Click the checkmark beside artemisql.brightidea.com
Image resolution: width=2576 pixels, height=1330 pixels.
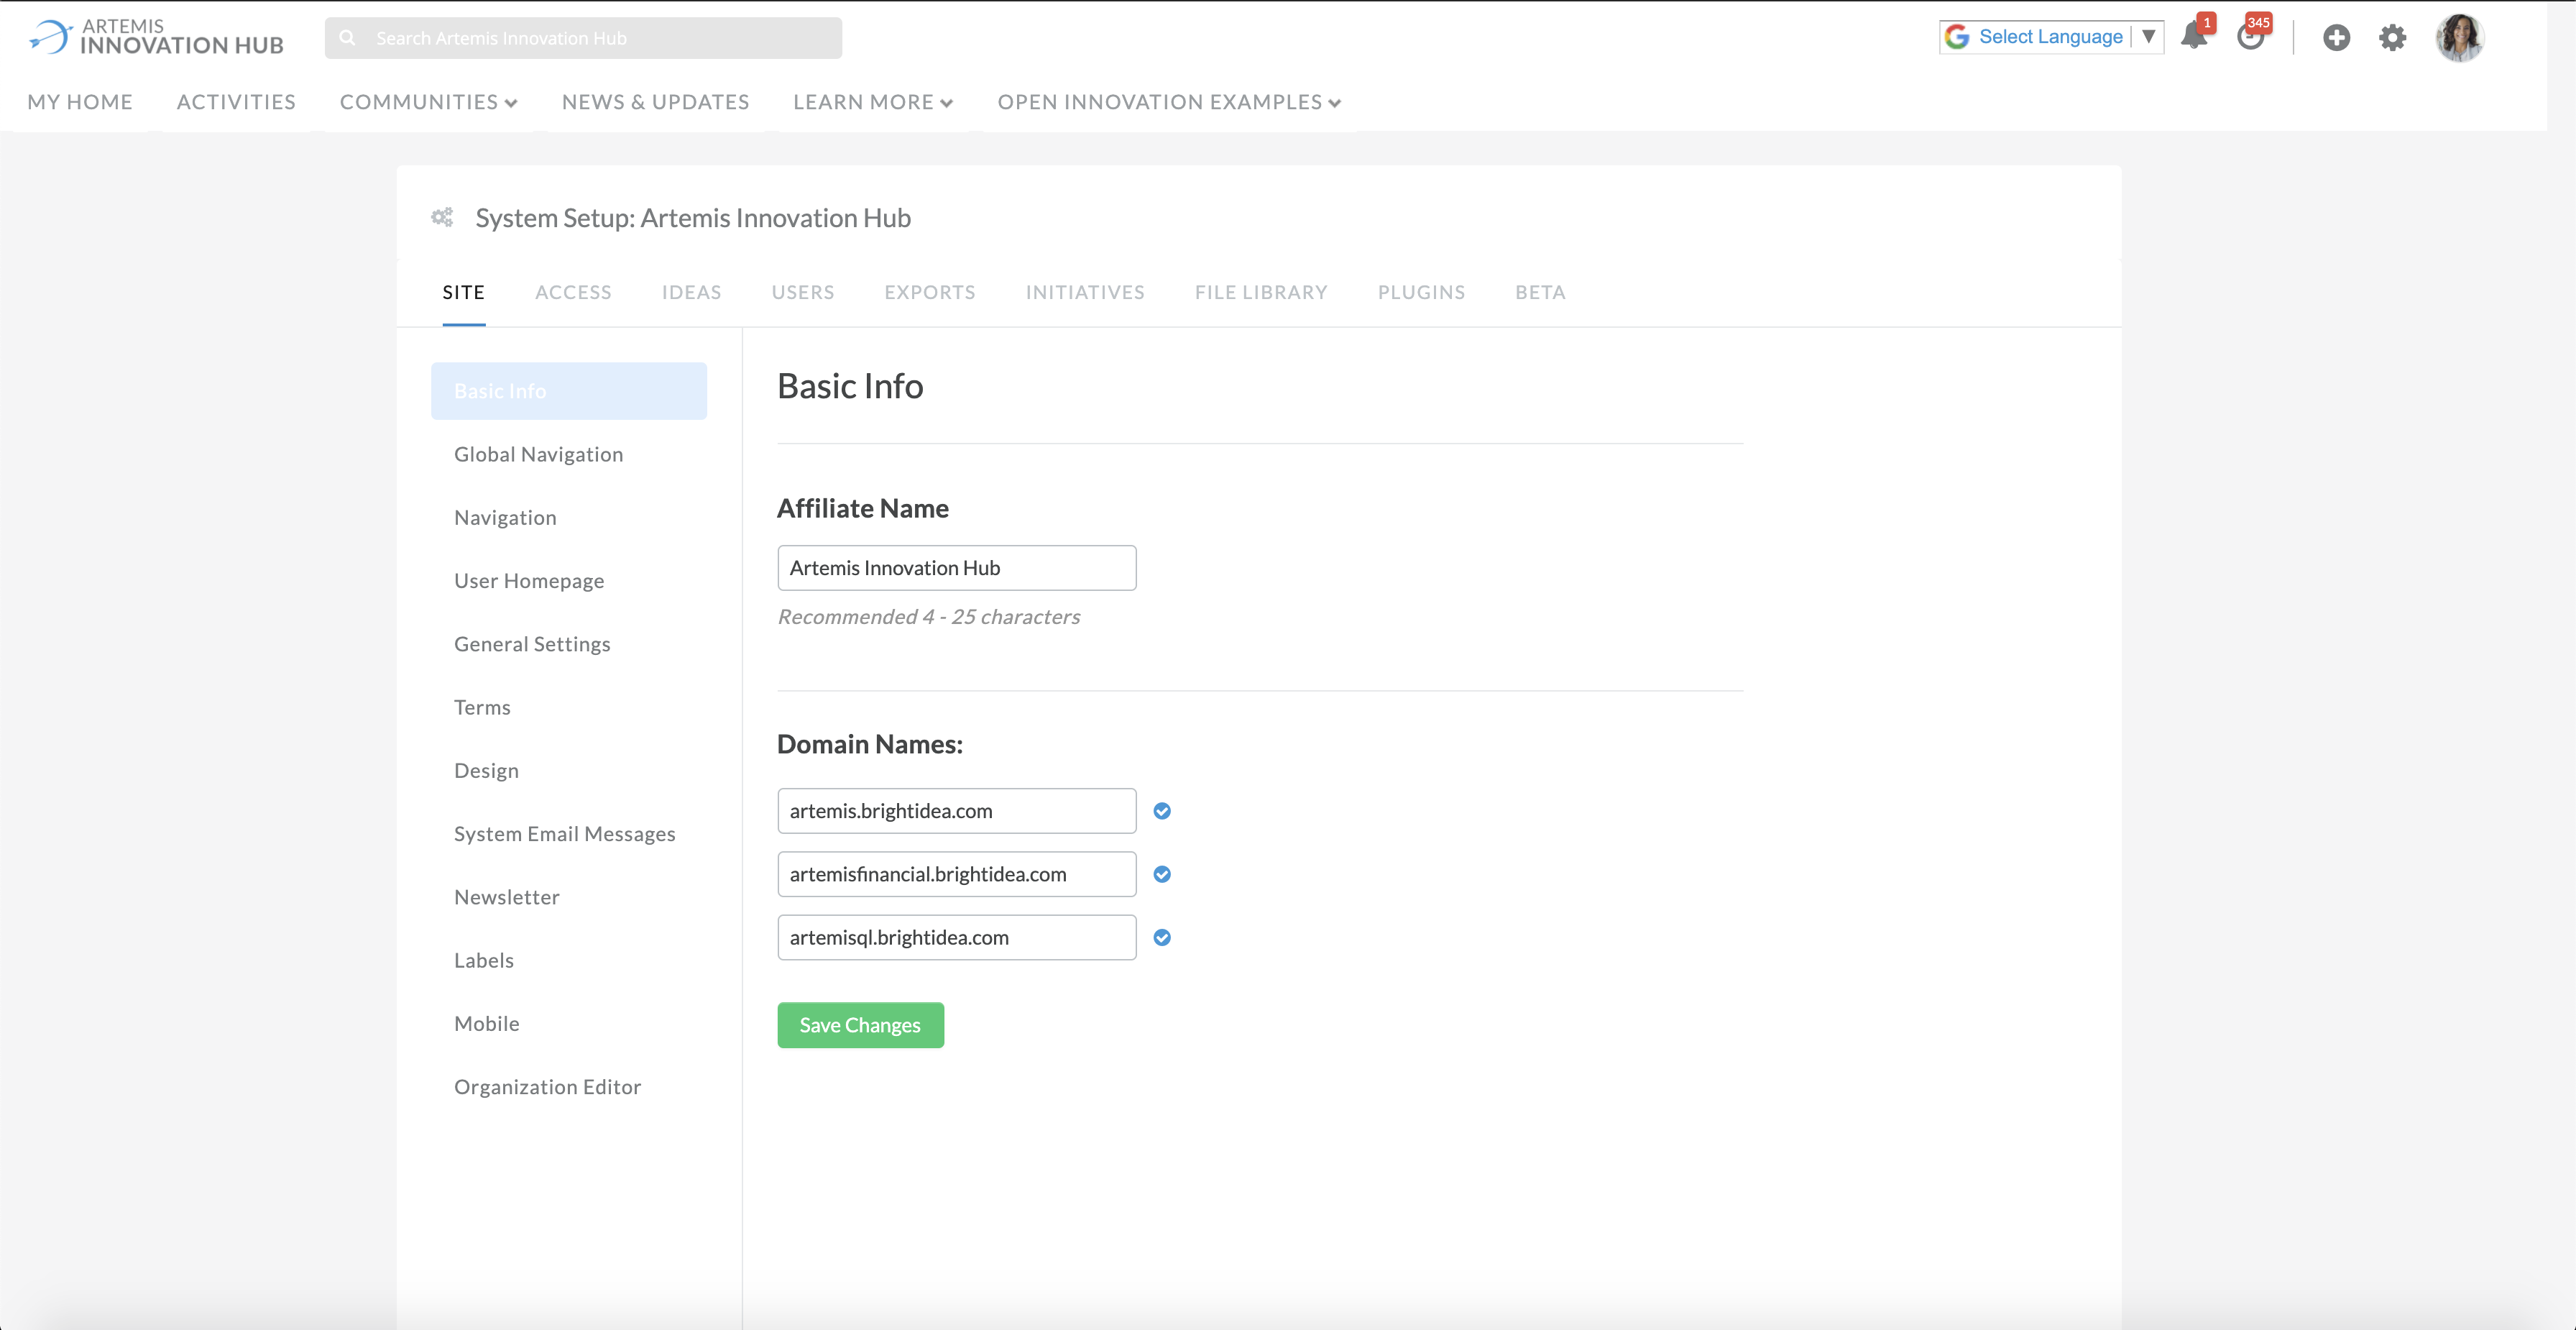[1162, 937]
